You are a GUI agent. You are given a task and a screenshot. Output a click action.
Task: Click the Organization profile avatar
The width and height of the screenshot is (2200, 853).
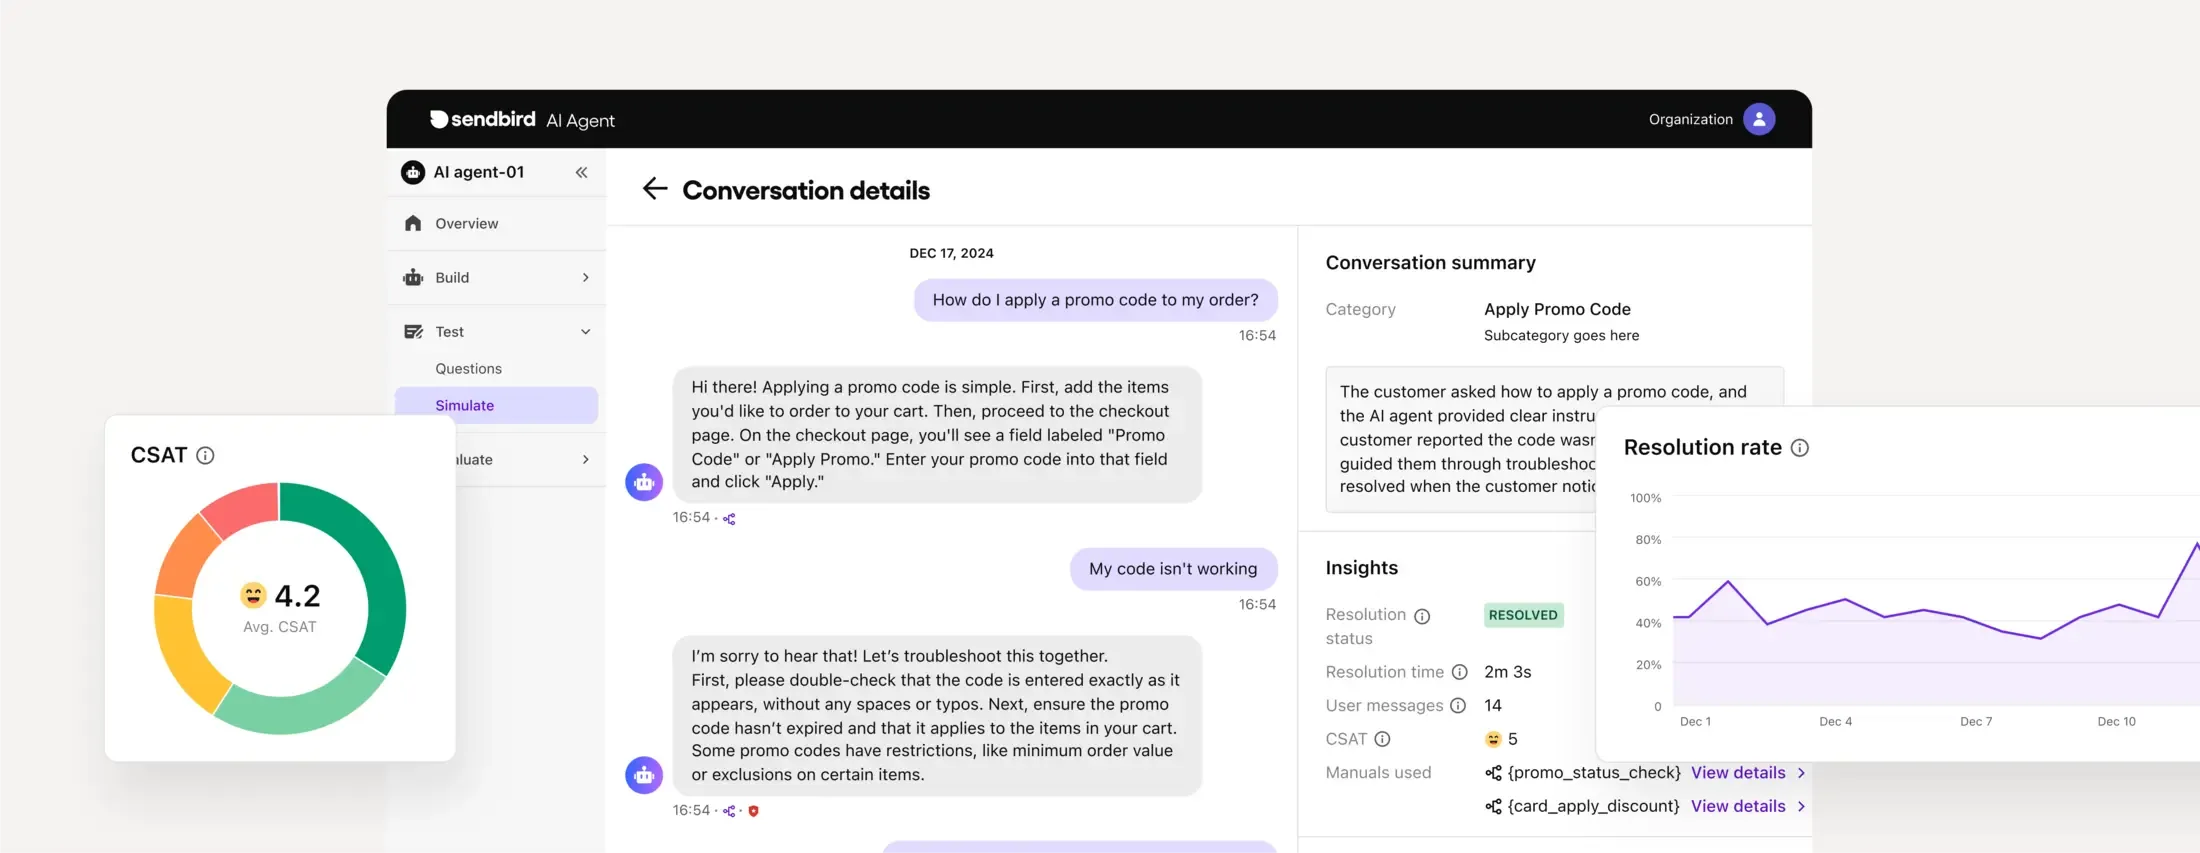pyautogui.click(x=1758, y=119)
